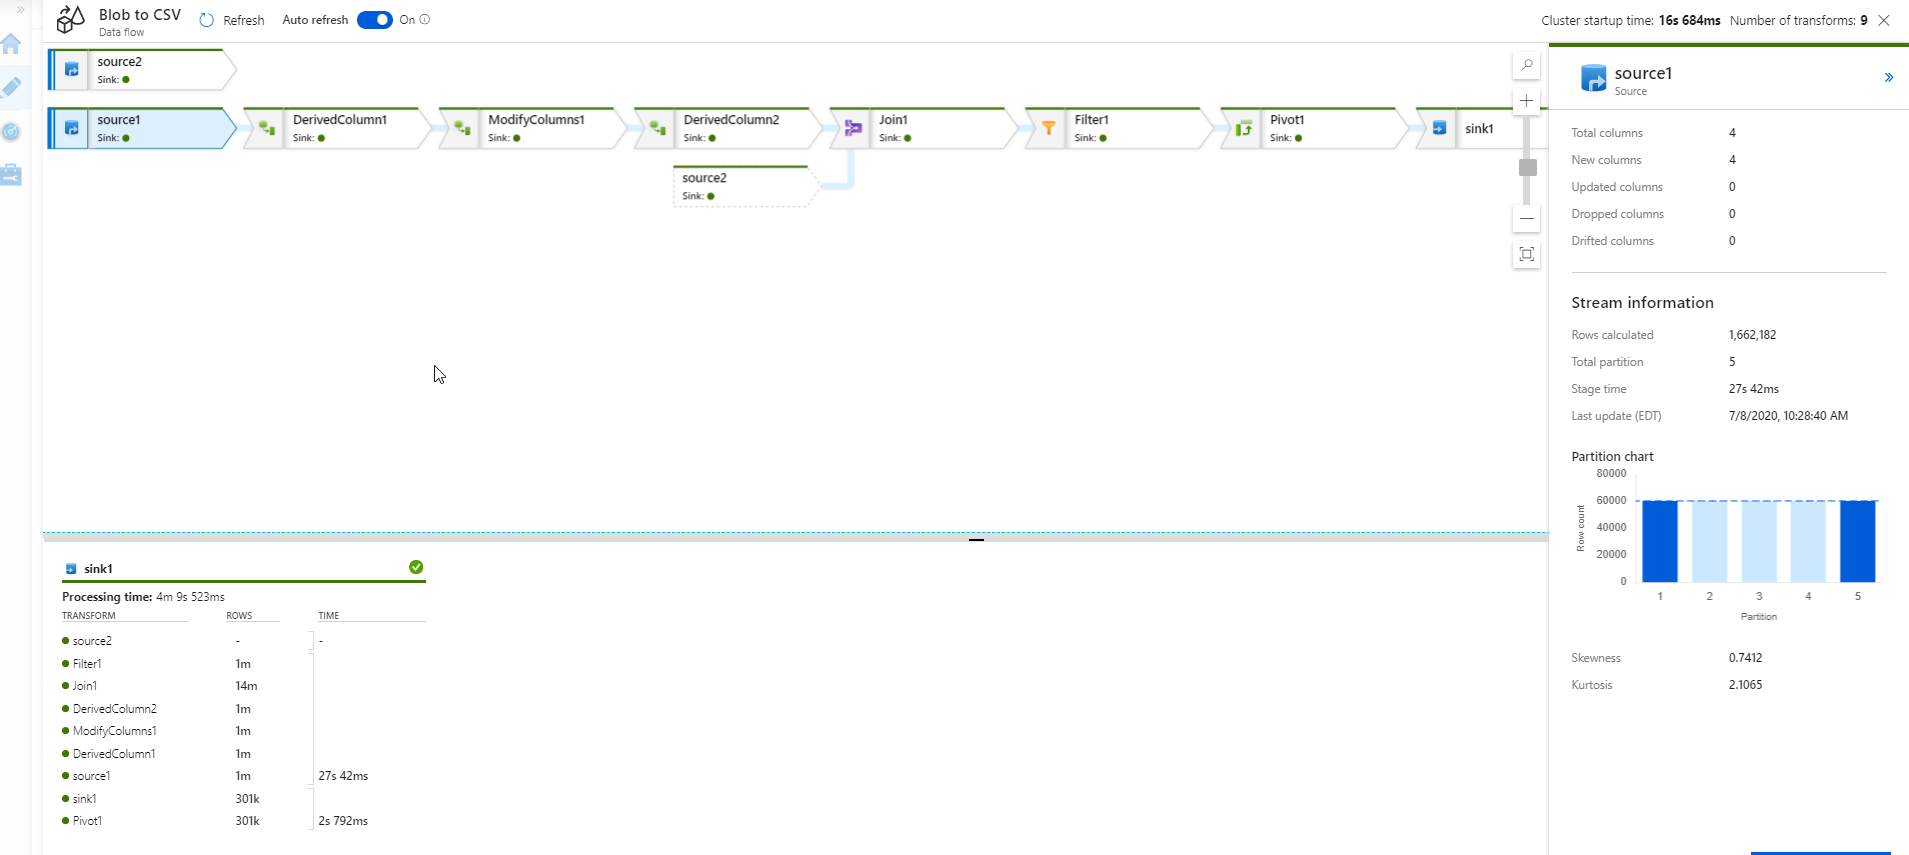This screenshot has height=855, width=1909.
Task: Select the sink1 node icon in graph
Action: tap(1439, 128)
